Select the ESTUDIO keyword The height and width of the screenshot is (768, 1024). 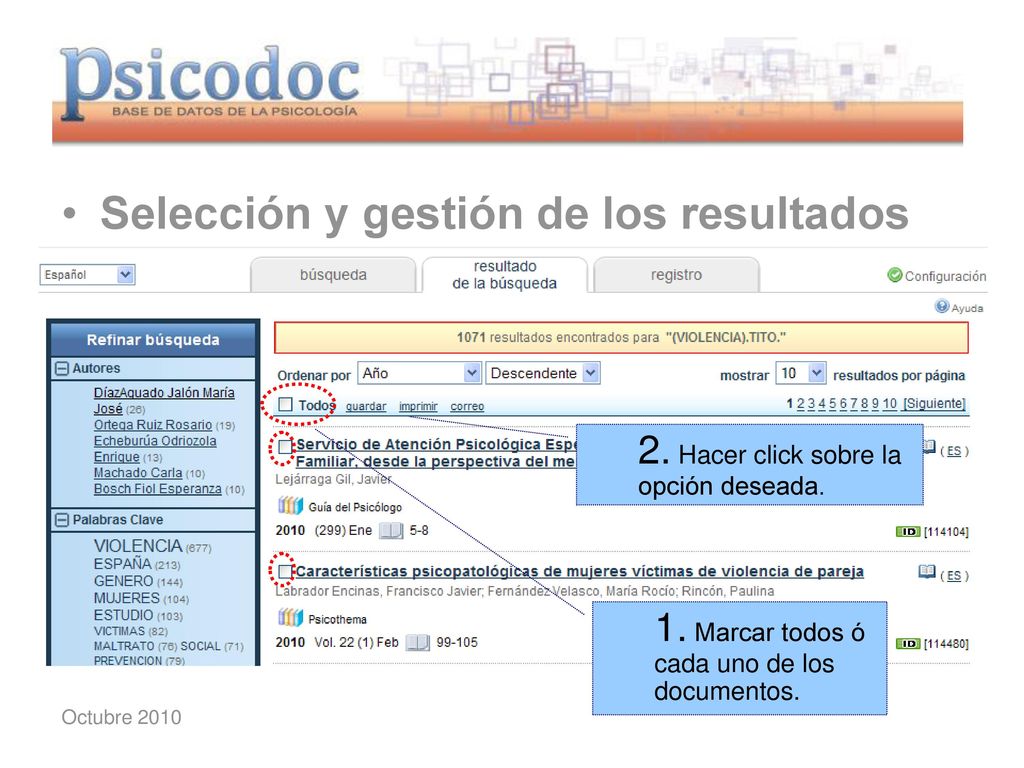click(x=123, y=615)
